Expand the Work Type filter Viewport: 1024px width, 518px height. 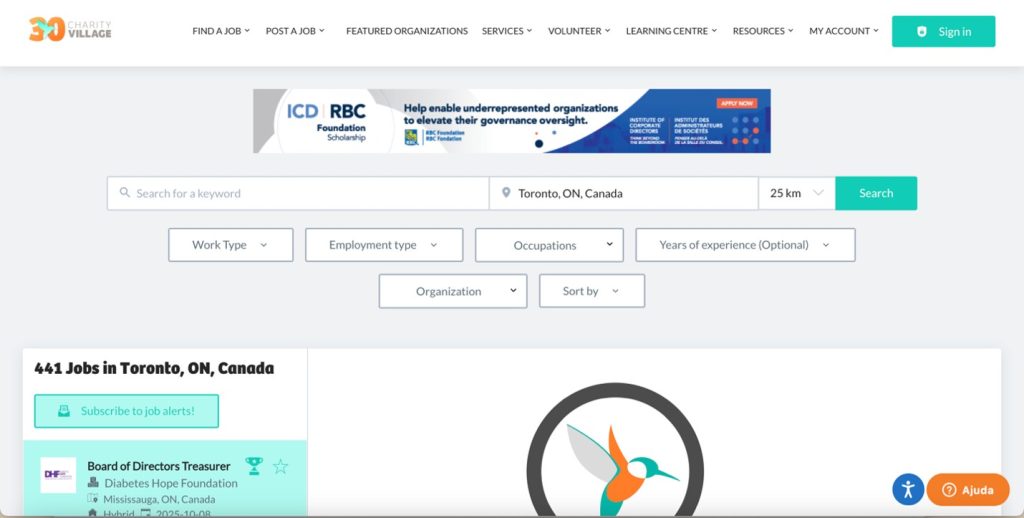[230, 245]
